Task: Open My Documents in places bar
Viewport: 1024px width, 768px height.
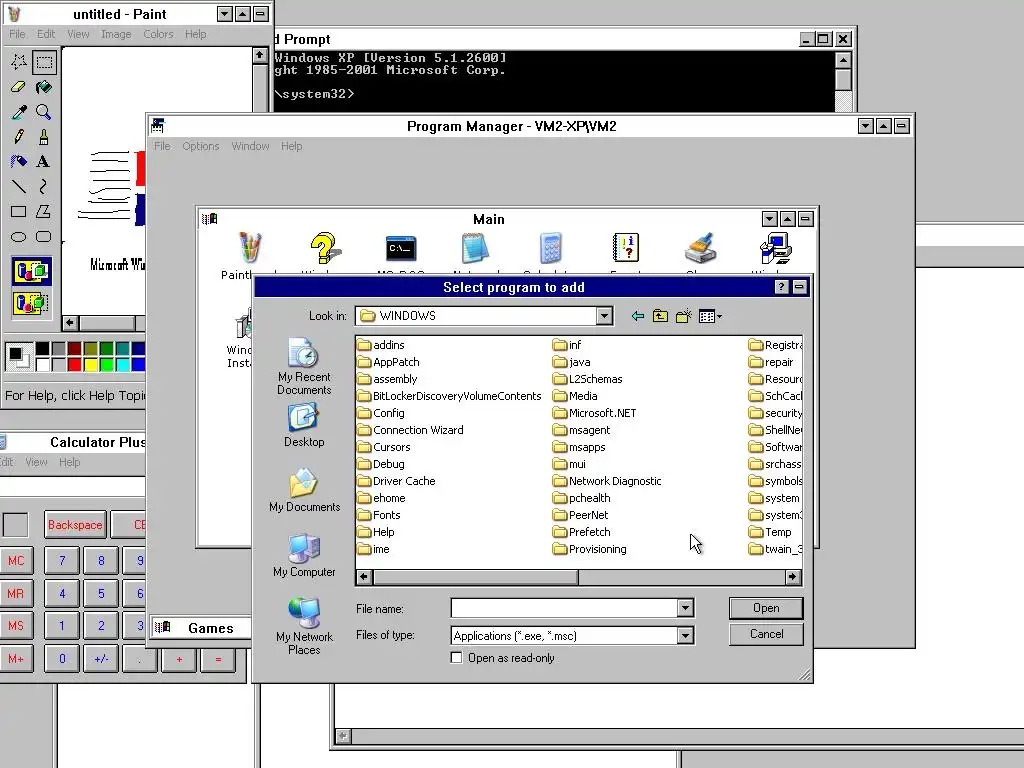Action: coord(304,490)
